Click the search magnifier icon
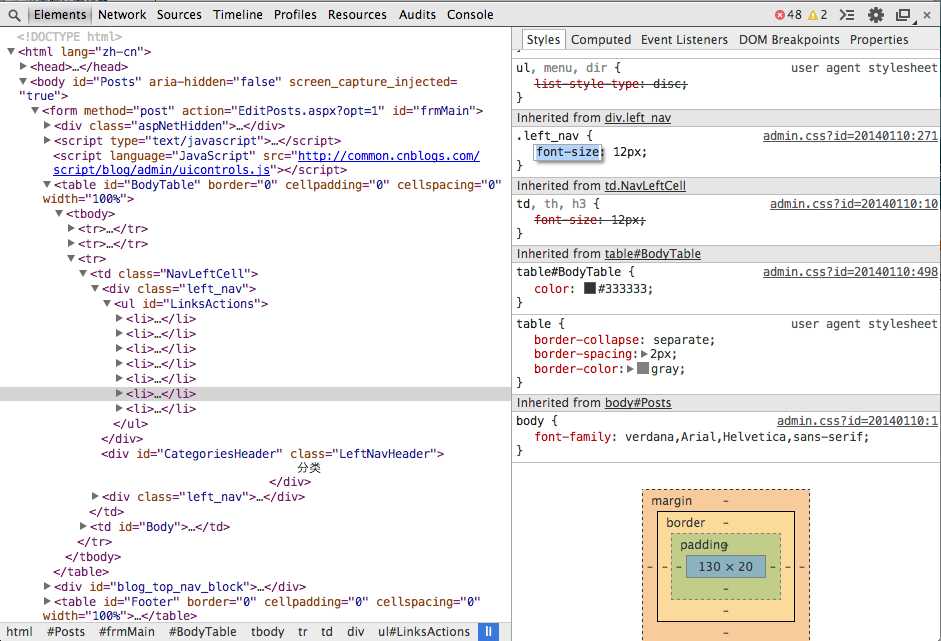The image size is (941, 641). [14, 15]
